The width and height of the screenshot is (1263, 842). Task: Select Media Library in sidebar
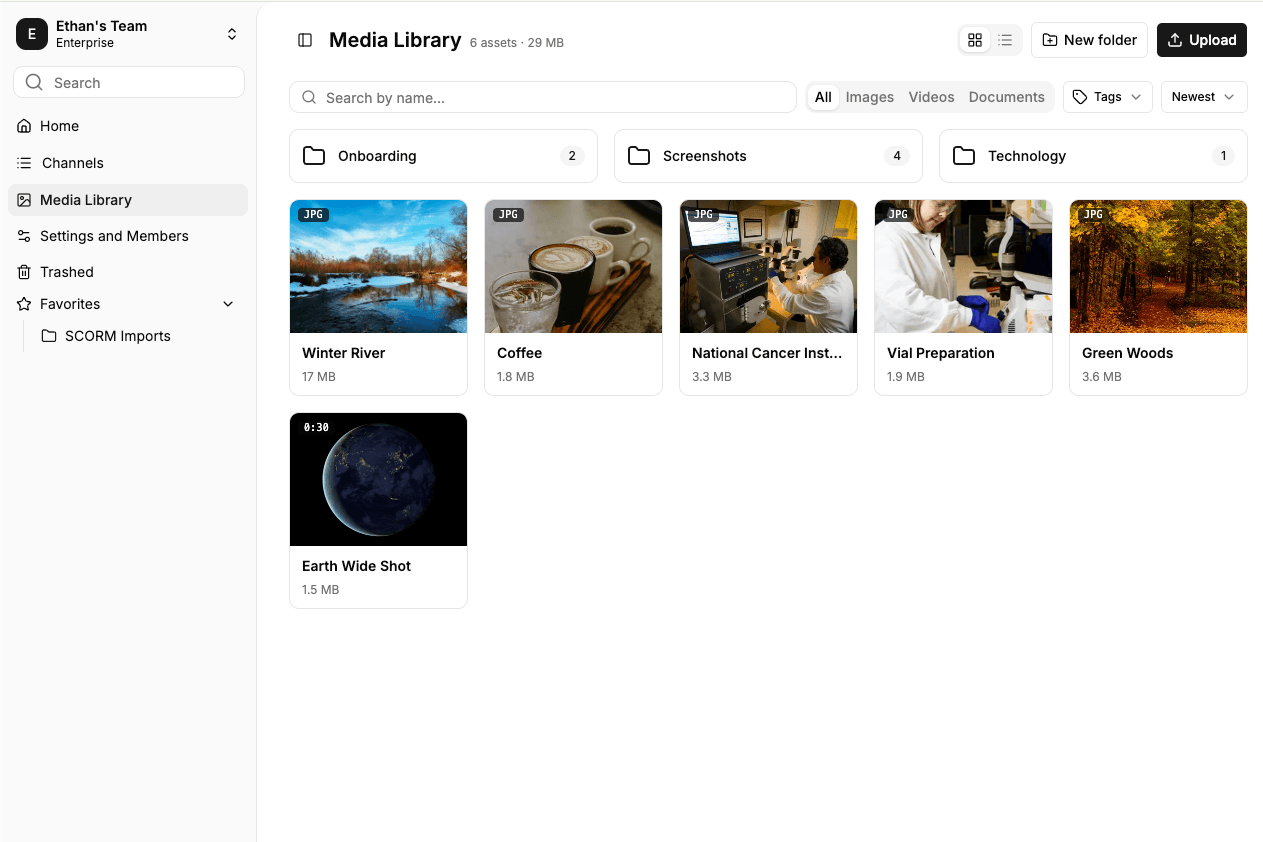click(x=128, y=200)
